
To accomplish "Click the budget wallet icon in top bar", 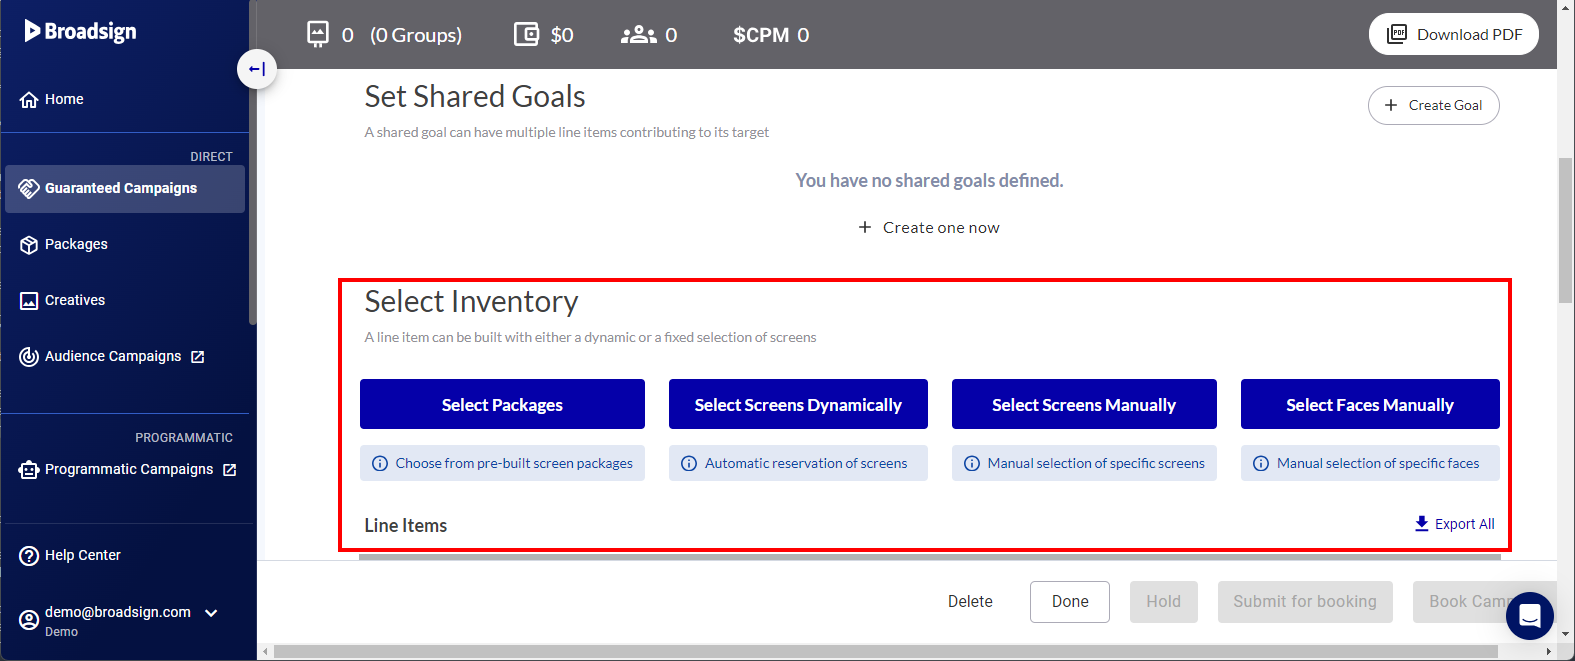I will tap(526, 35).
